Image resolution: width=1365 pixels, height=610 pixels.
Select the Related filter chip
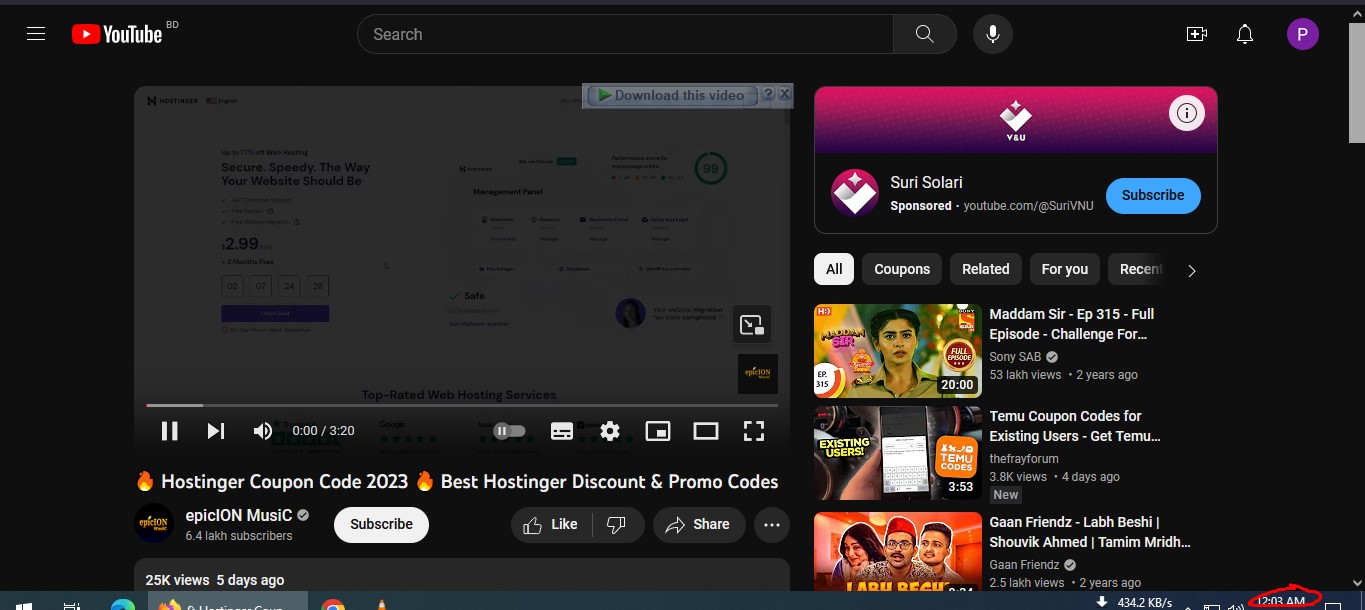click(986, 269)
